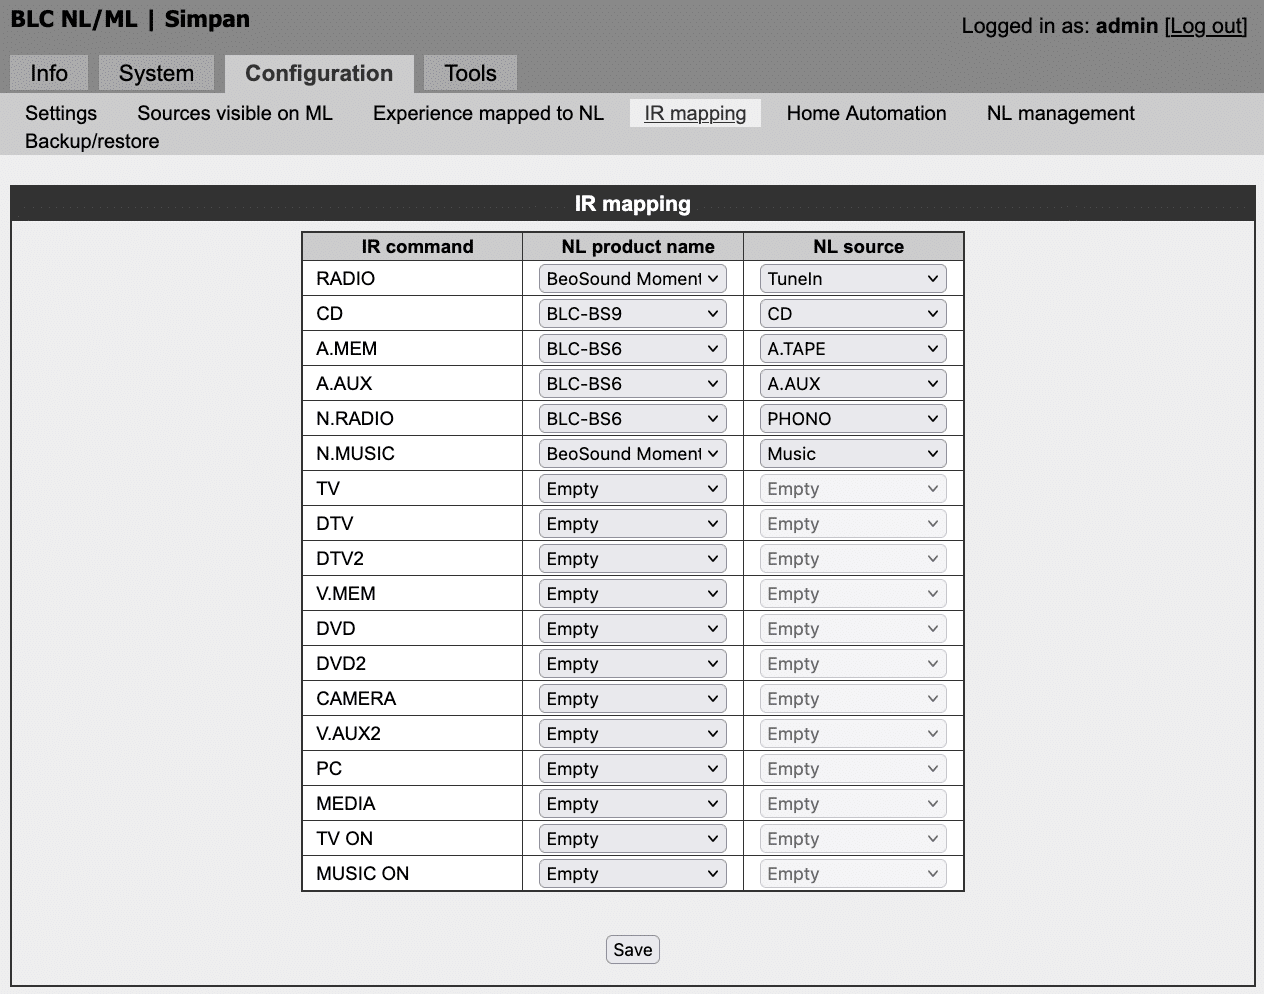Expand the A.AUX NL source dropdown
Screen dimensions: 1264x994
(x=853, y=384)
